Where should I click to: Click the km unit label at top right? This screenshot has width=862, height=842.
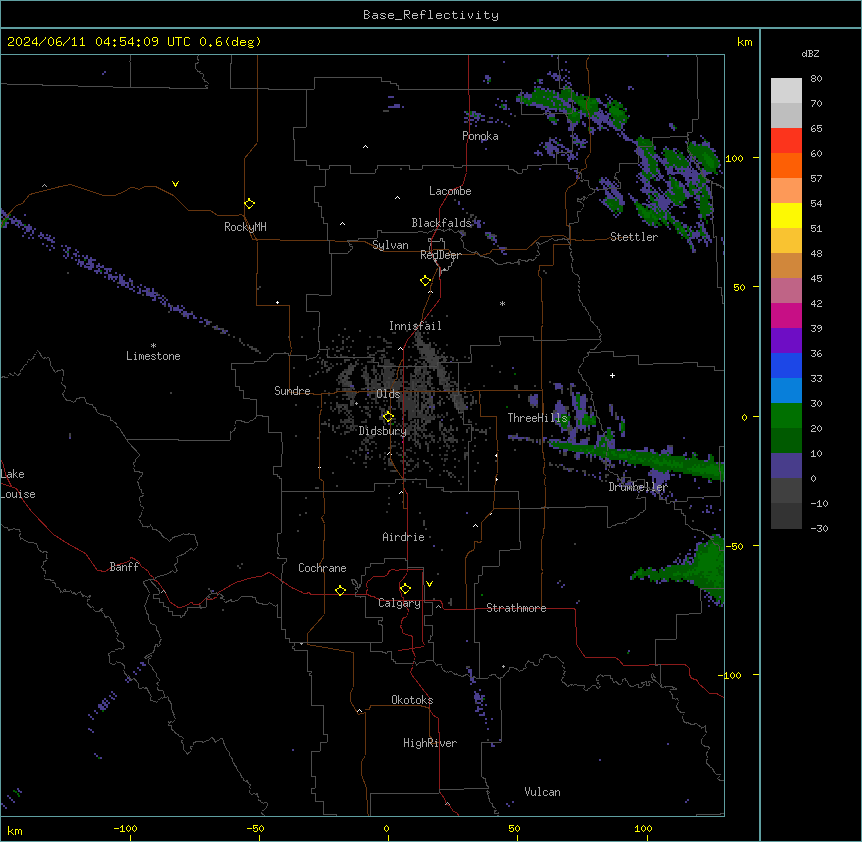(745, 42)
